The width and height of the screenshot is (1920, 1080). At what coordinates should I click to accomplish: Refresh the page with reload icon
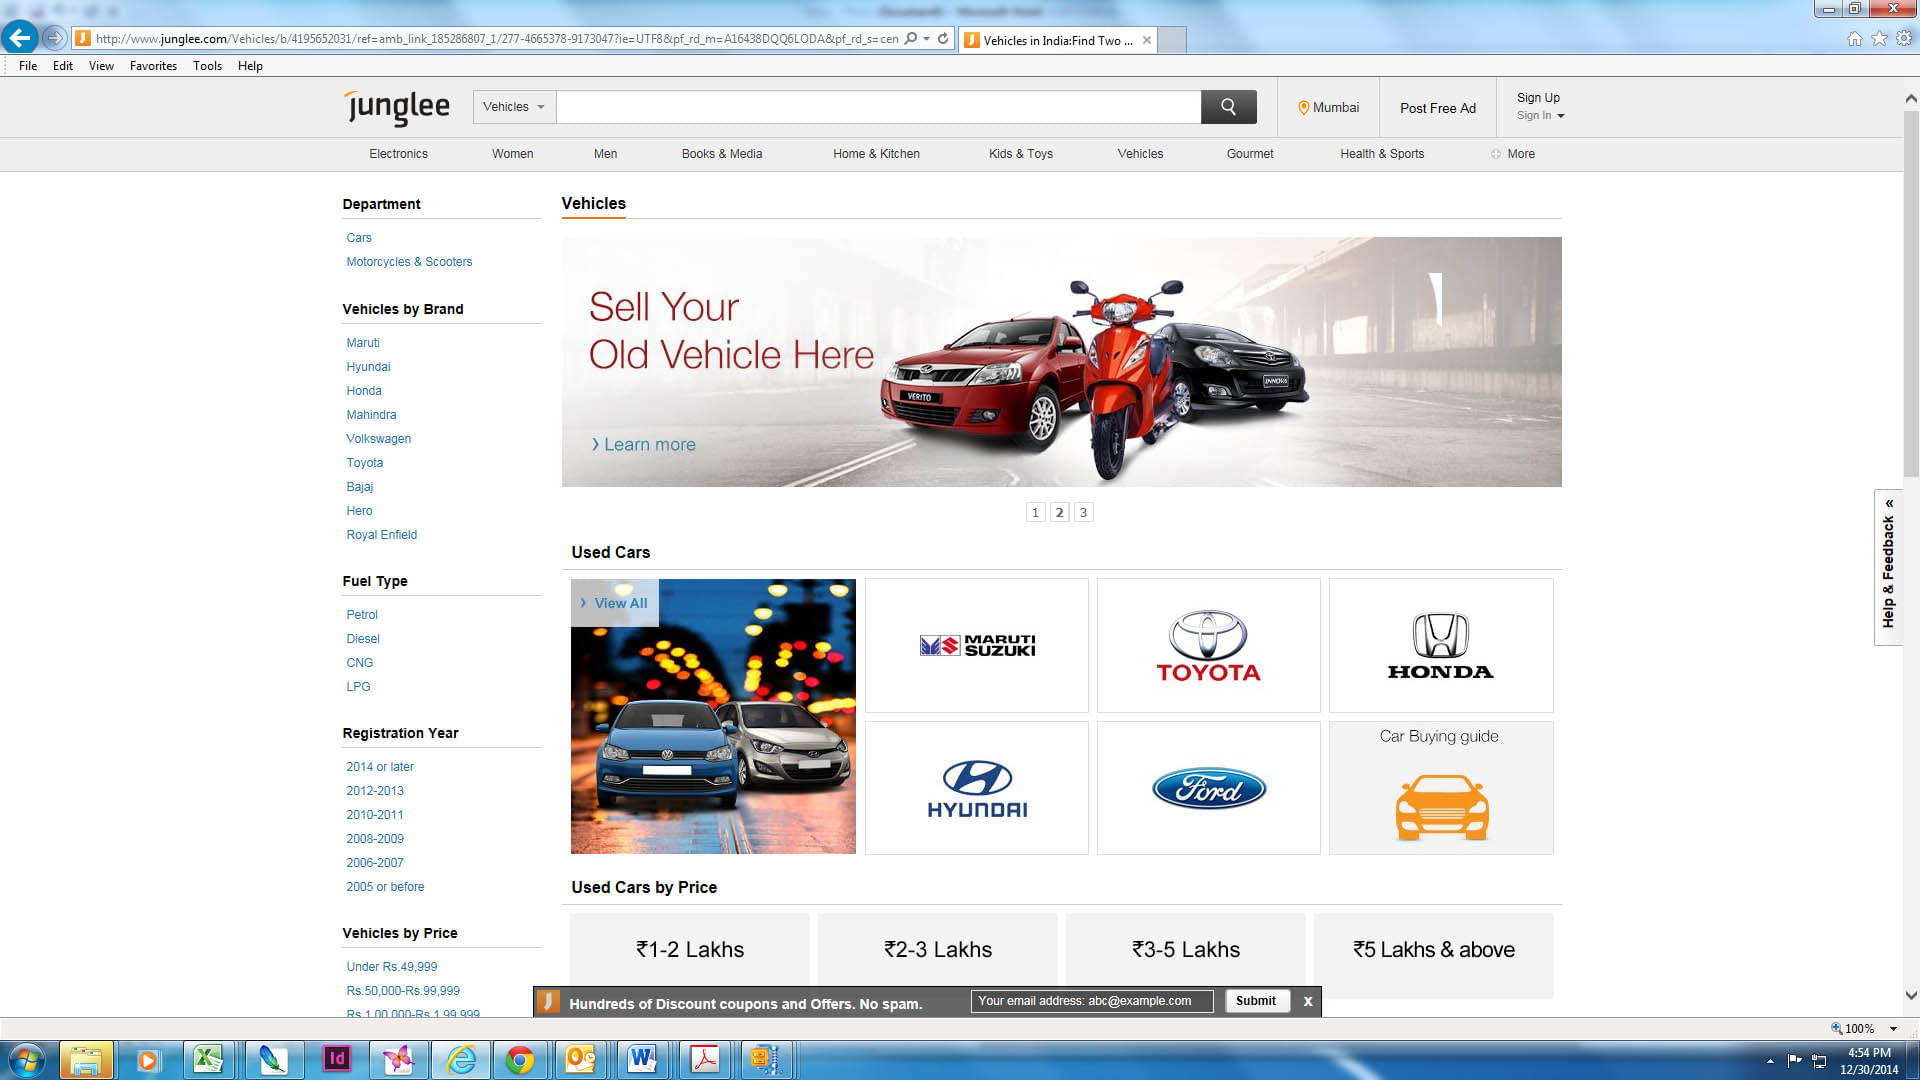click(x=943, y=38)
